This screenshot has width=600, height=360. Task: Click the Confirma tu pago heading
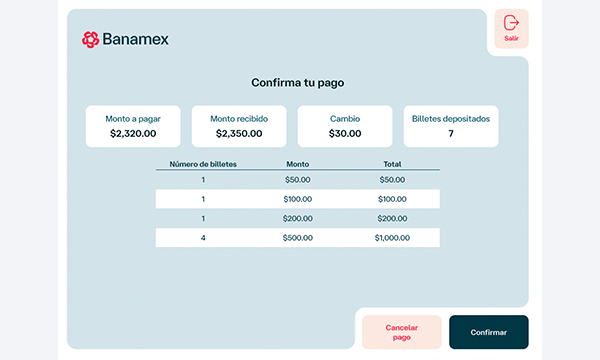coord(298,83)
